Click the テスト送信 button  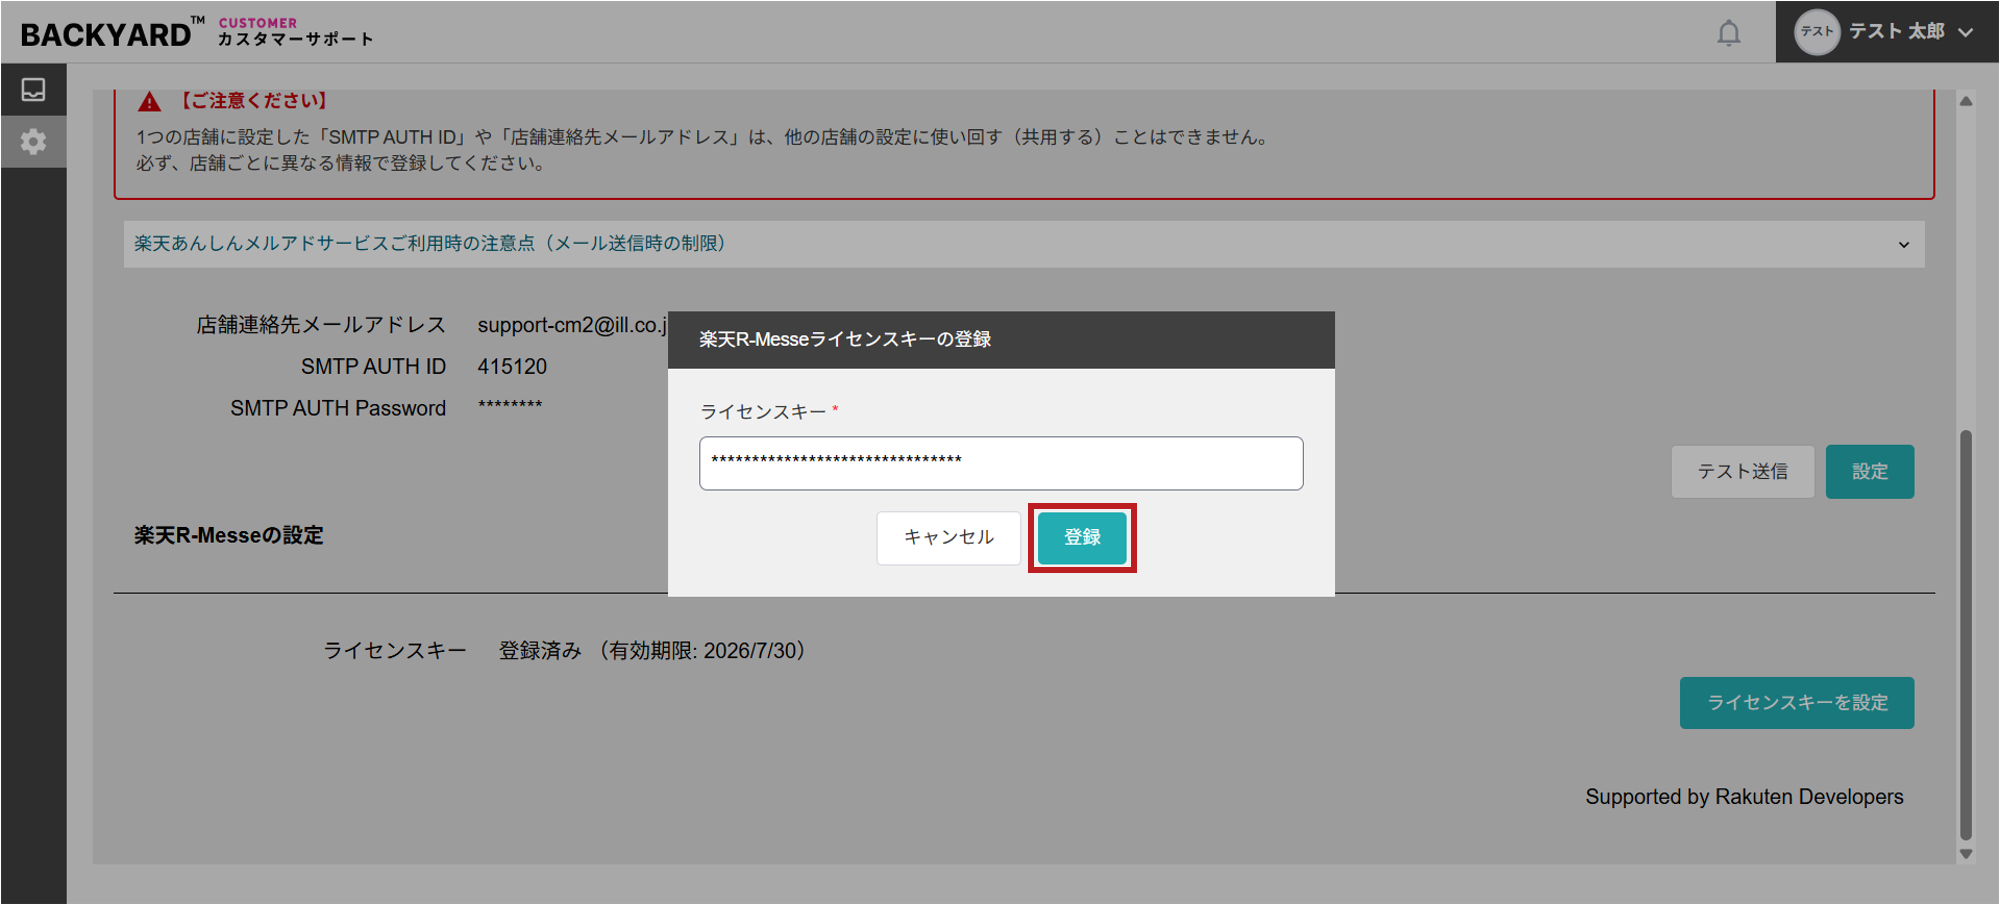pos(1742,471)
